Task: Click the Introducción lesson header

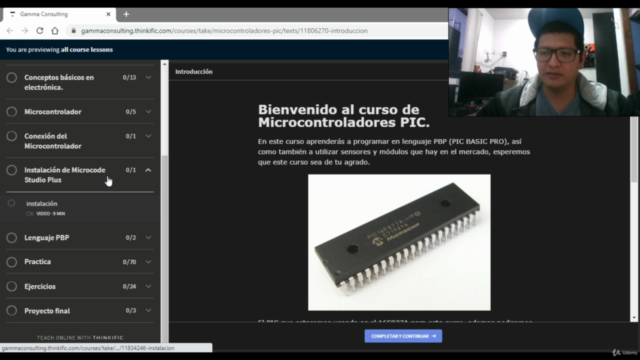Action: (x=194, y=71)
